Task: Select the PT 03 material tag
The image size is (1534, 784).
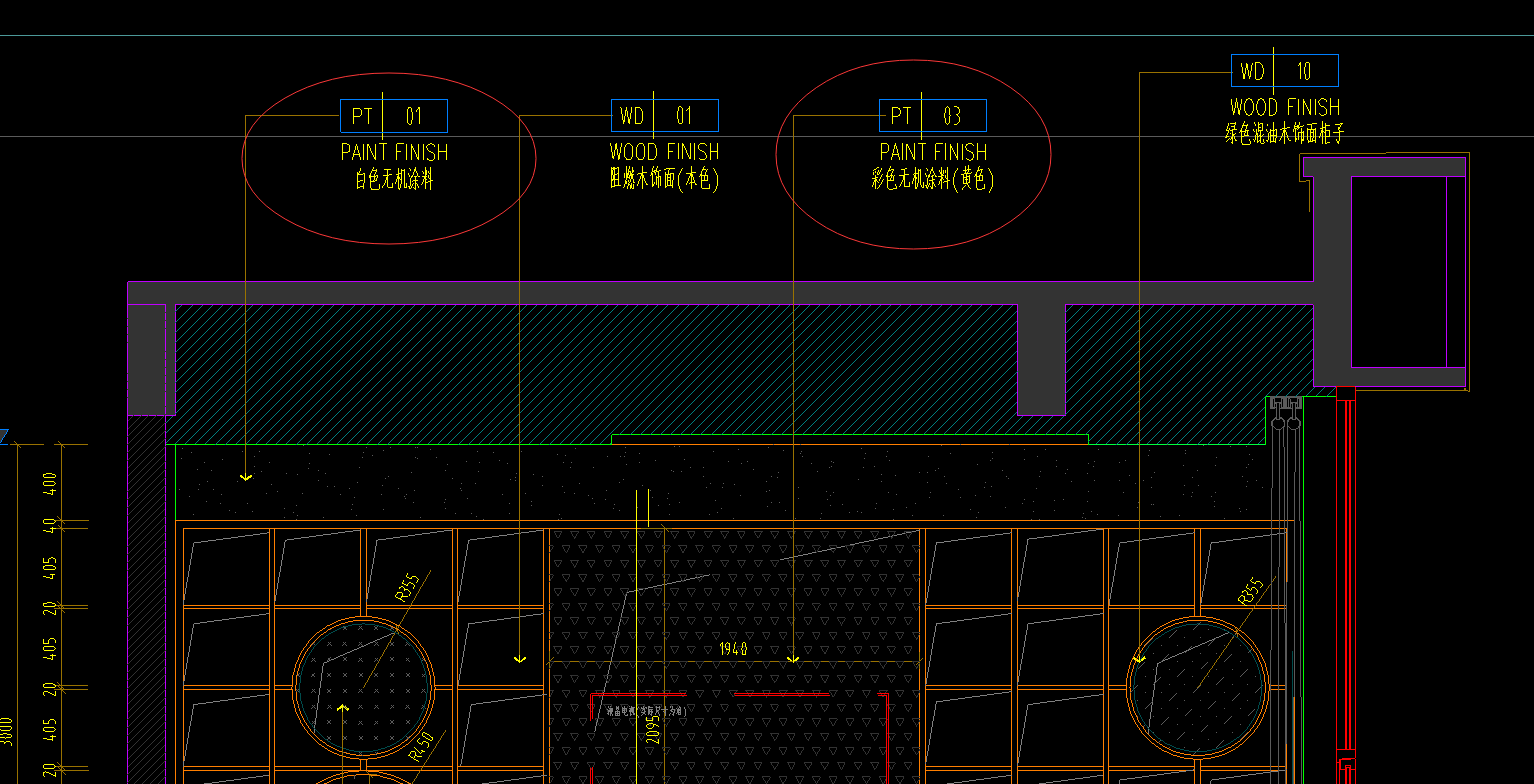Action: click(x=933, y=116)
